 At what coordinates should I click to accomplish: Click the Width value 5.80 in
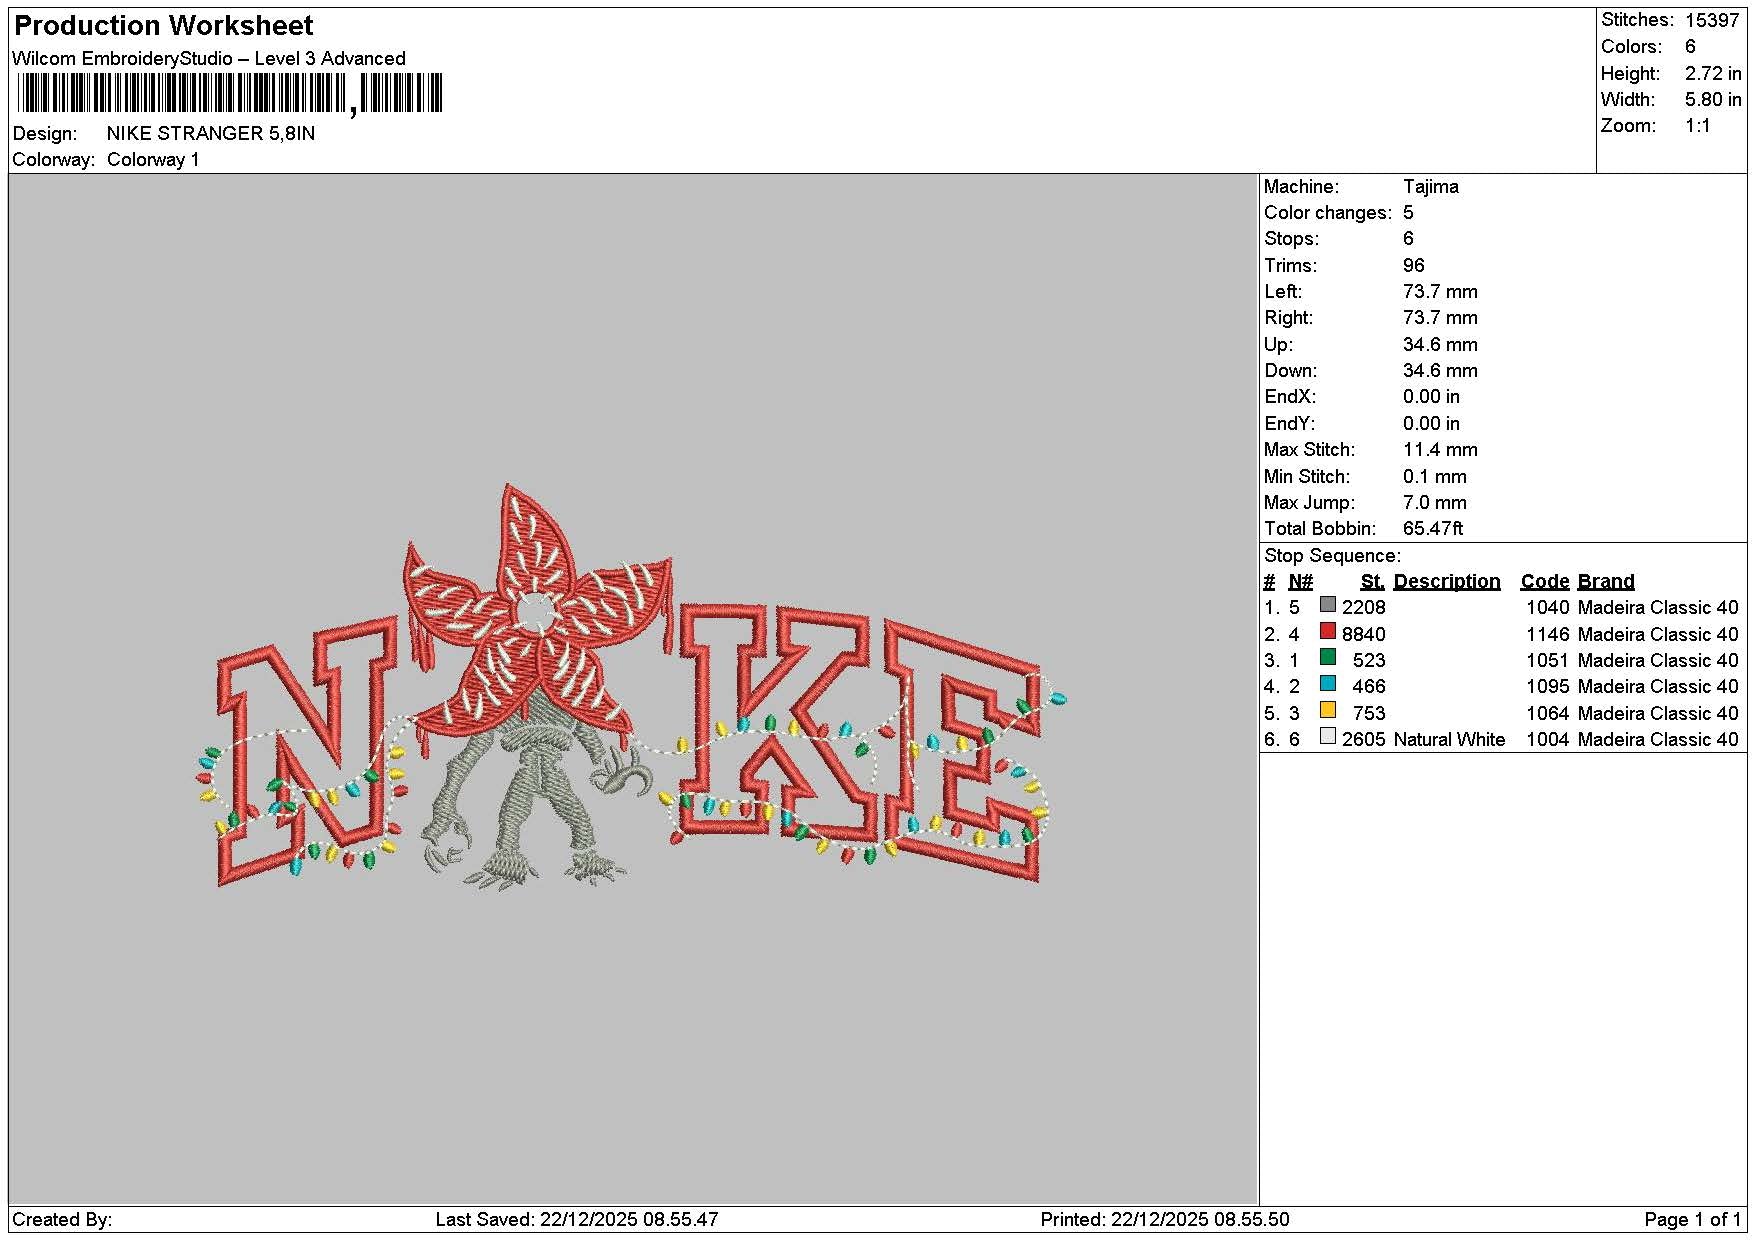click(x=1713, y=100)
